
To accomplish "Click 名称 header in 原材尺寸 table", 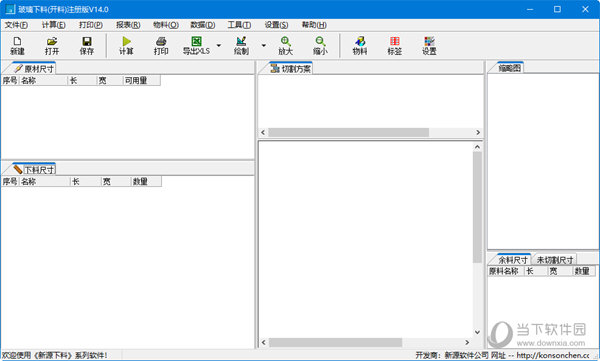I will 43,80.
